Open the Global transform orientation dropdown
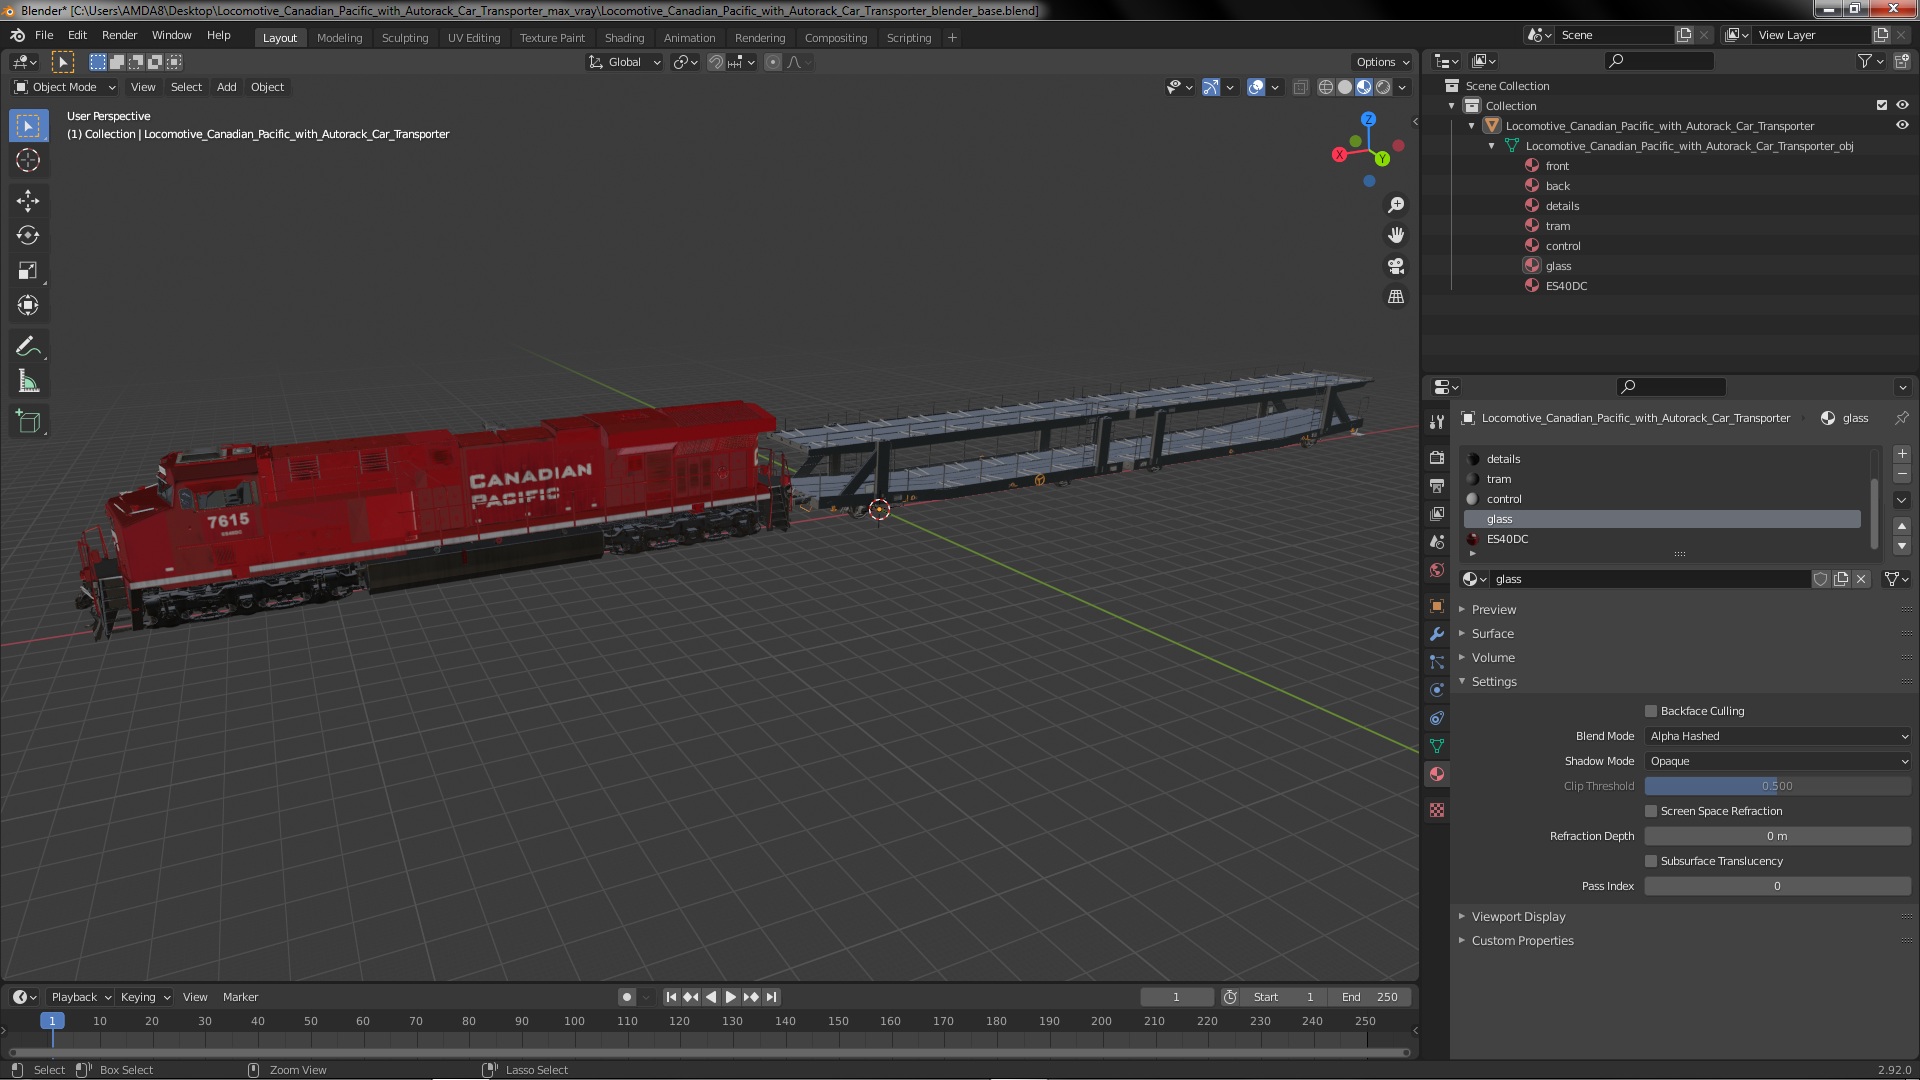 pos(625,62)
